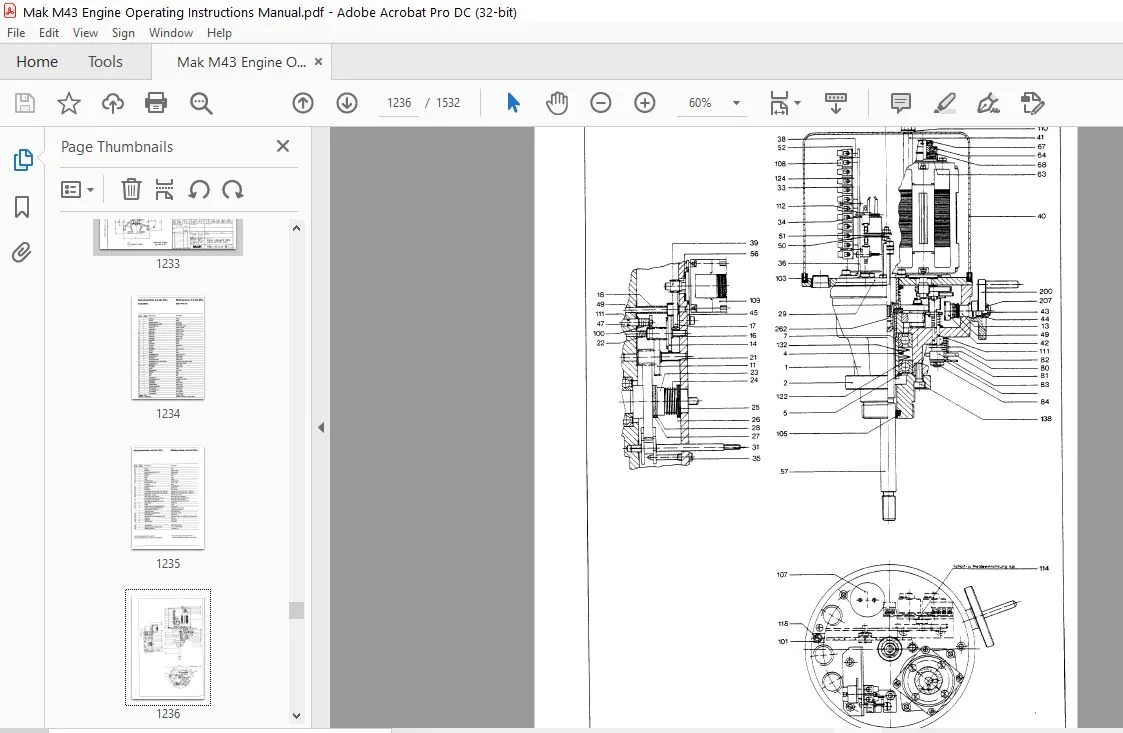Rotate page clockwise
The image size is (1123, 733).
click(x=233, y=190)
